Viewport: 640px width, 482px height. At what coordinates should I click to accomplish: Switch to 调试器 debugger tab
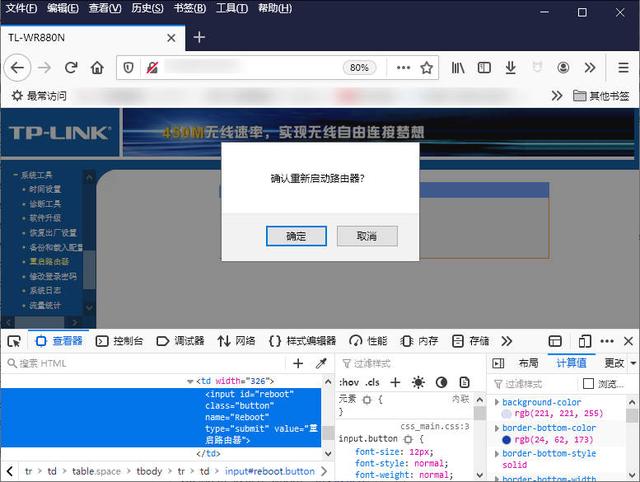pos(180,341)
